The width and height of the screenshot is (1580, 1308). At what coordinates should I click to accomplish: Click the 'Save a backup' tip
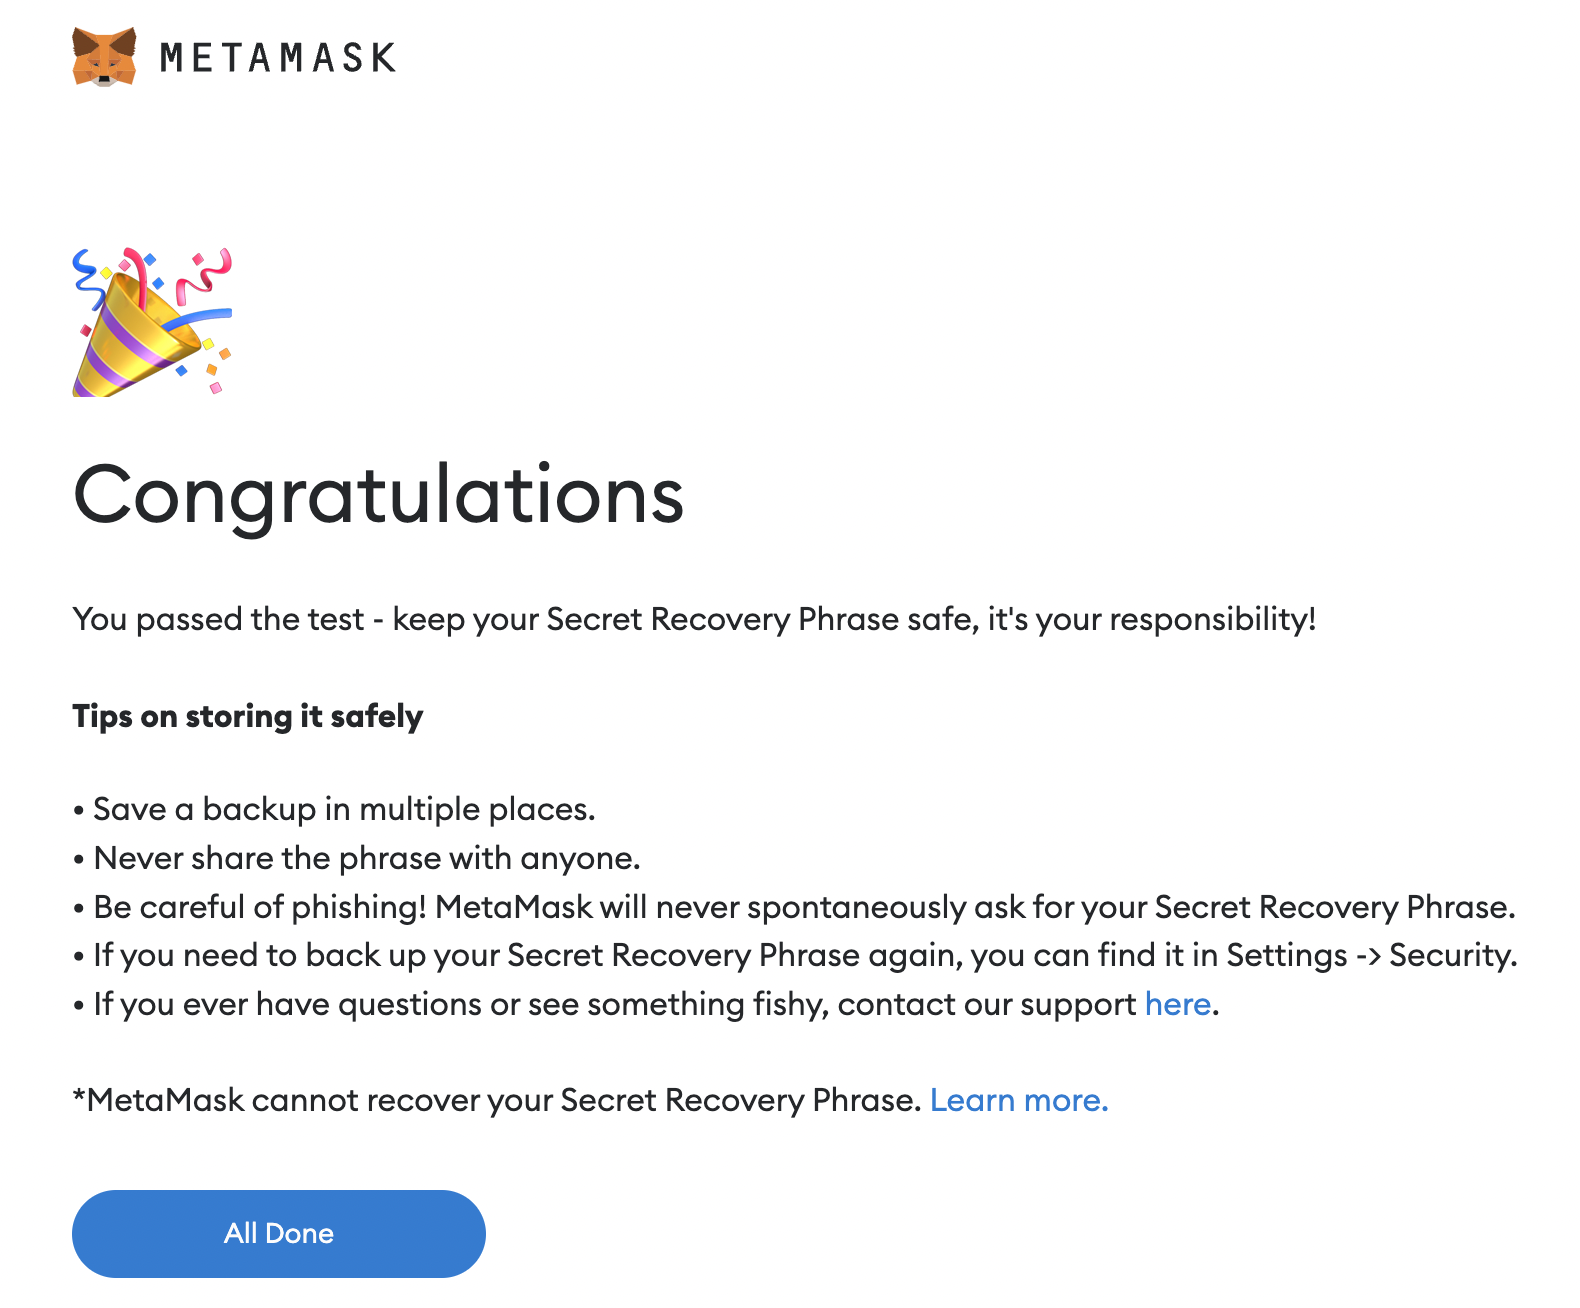(x=344, y=809)
